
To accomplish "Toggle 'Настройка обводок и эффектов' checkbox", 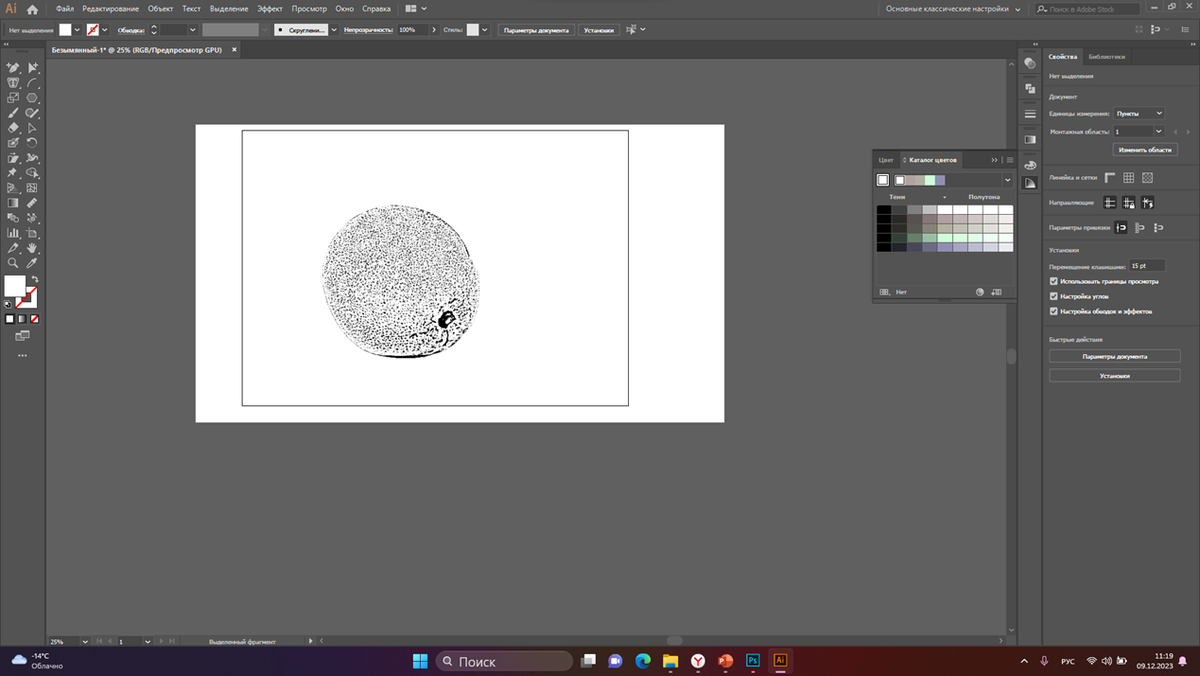I will click(1054, 311).
